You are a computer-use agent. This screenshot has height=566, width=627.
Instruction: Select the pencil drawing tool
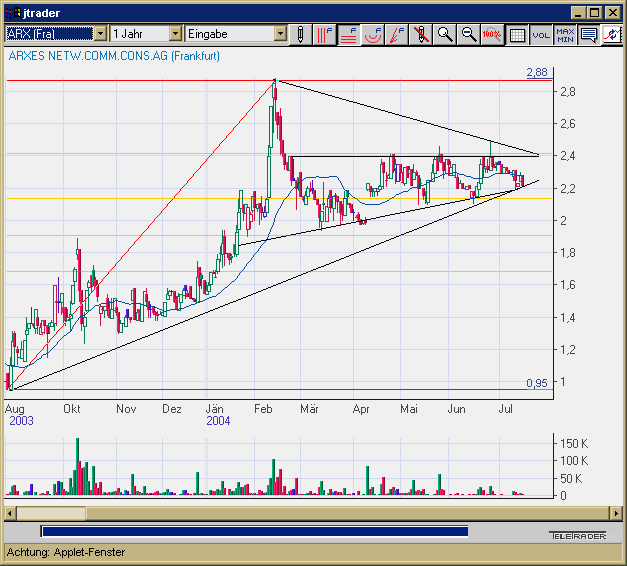[300, 34]
